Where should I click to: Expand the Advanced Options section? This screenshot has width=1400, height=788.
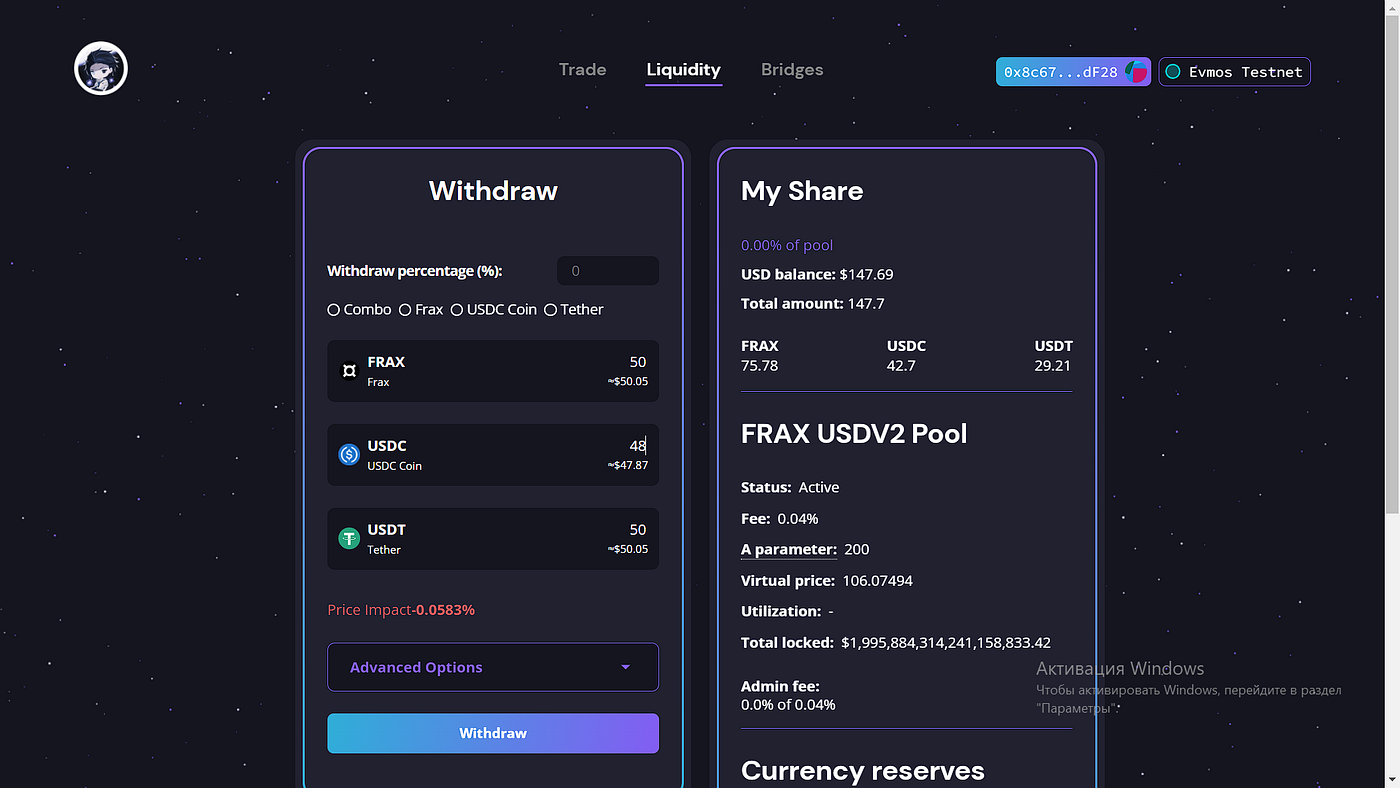pyautogui.click(x=493, y=667)
